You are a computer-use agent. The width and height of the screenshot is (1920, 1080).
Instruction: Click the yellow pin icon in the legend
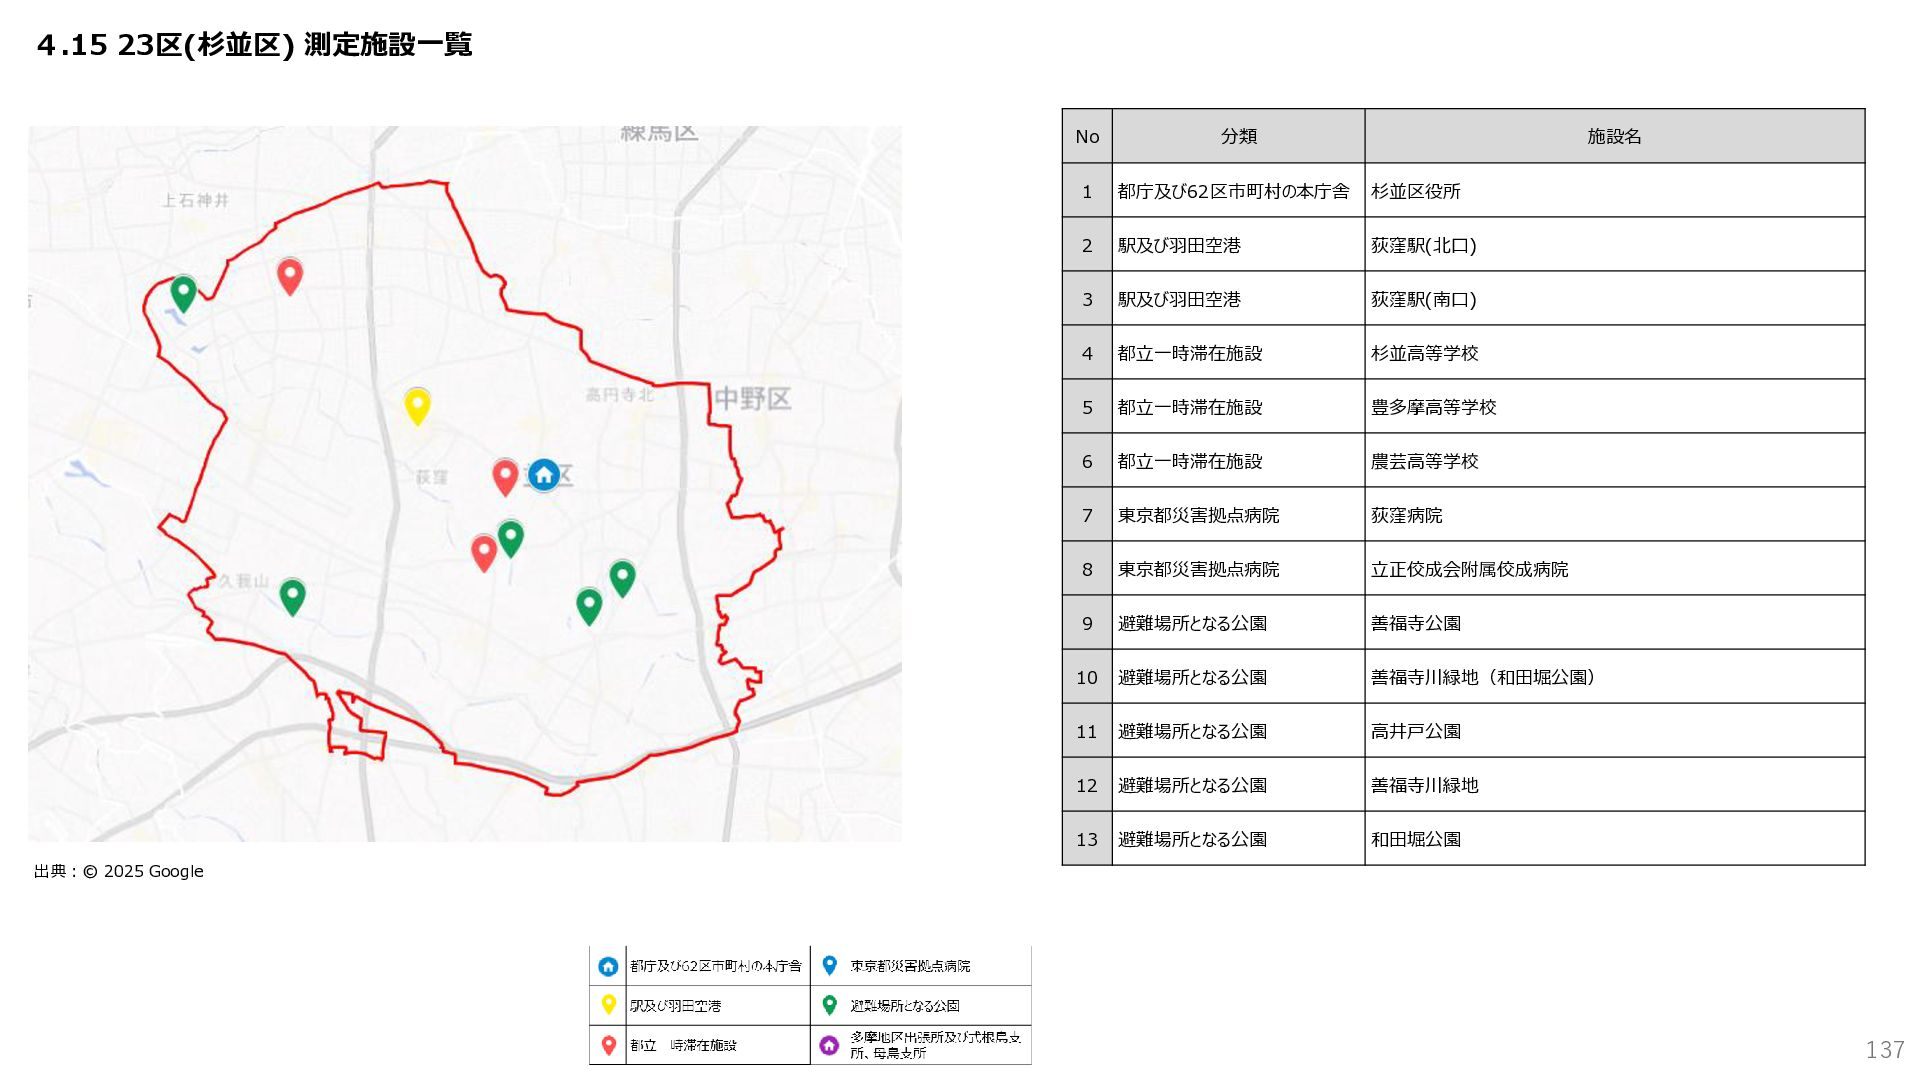(608, 1005)
